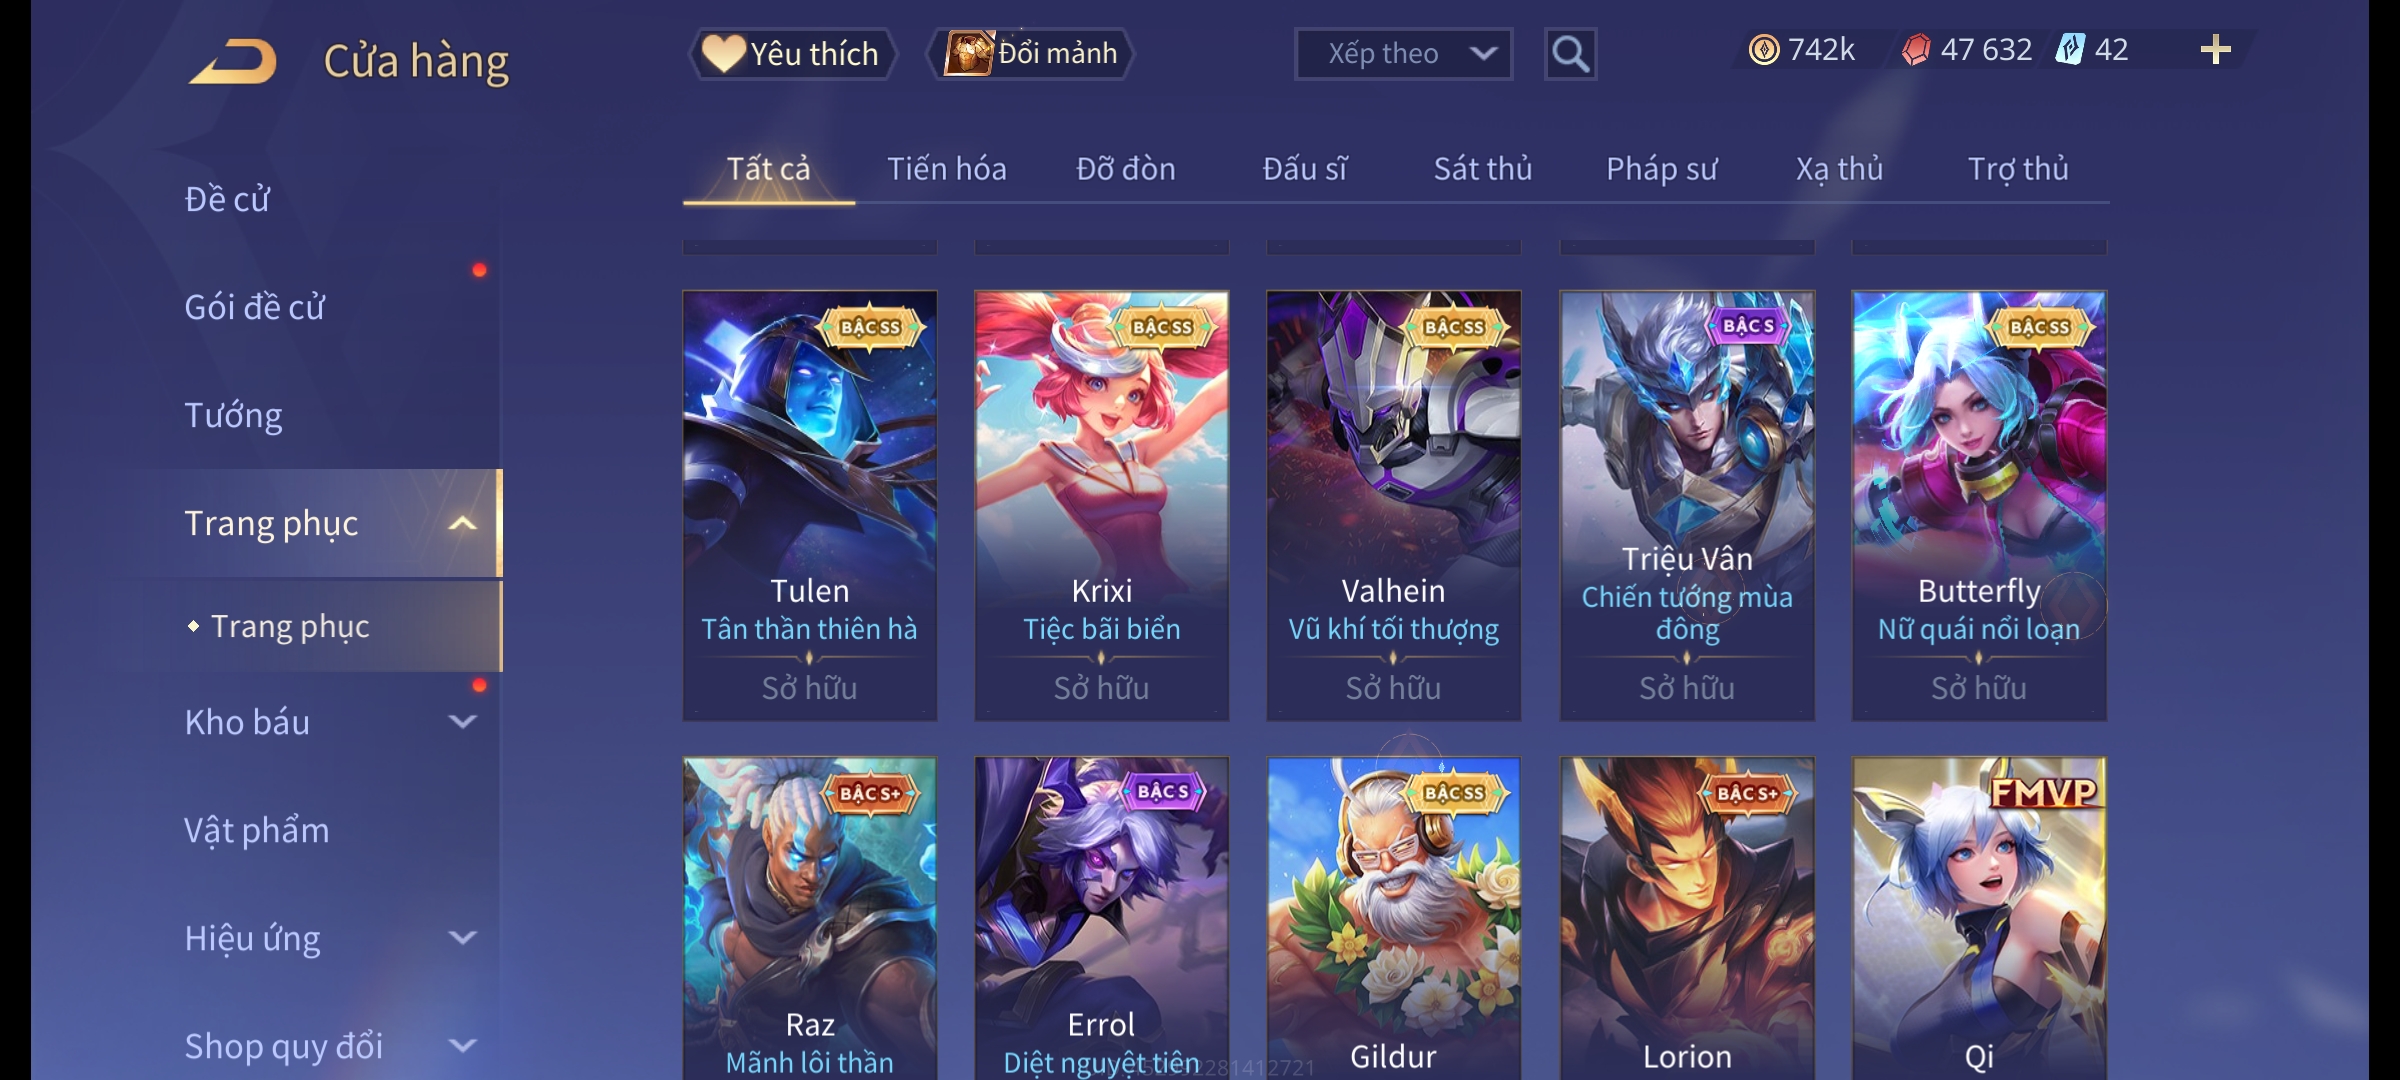The image size is (2400, 1080).
Task: Open Tướng in the sidebar
Action: 233,415
